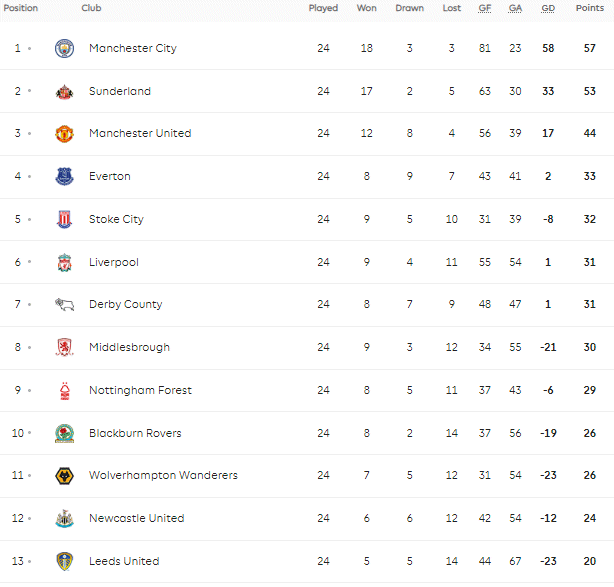Click the Sunderland club crest
This screenshot has width=614, height=587.
tap(65, 92)
